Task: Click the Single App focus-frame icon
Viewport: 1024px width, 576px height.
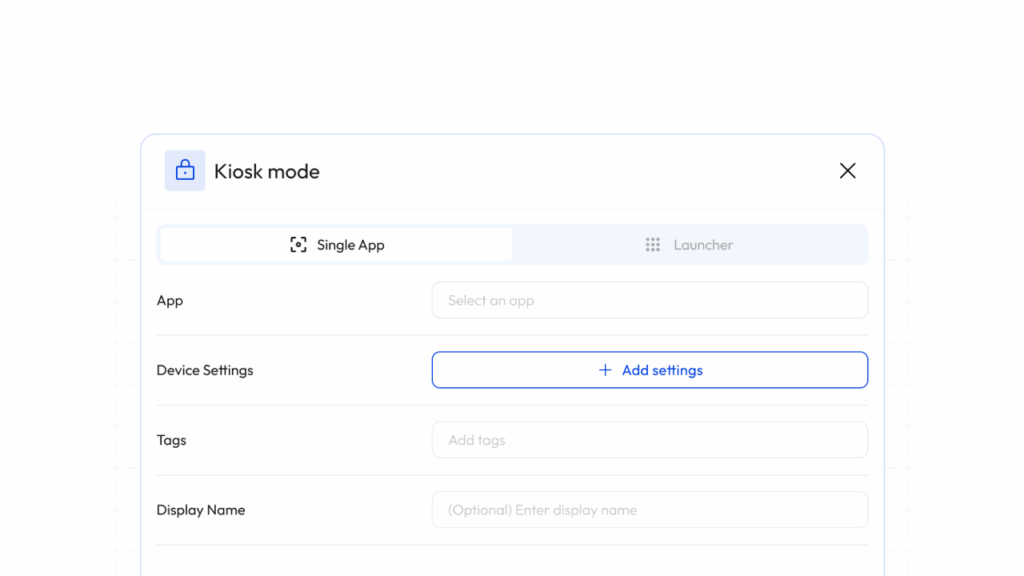Action: [298, 245]
